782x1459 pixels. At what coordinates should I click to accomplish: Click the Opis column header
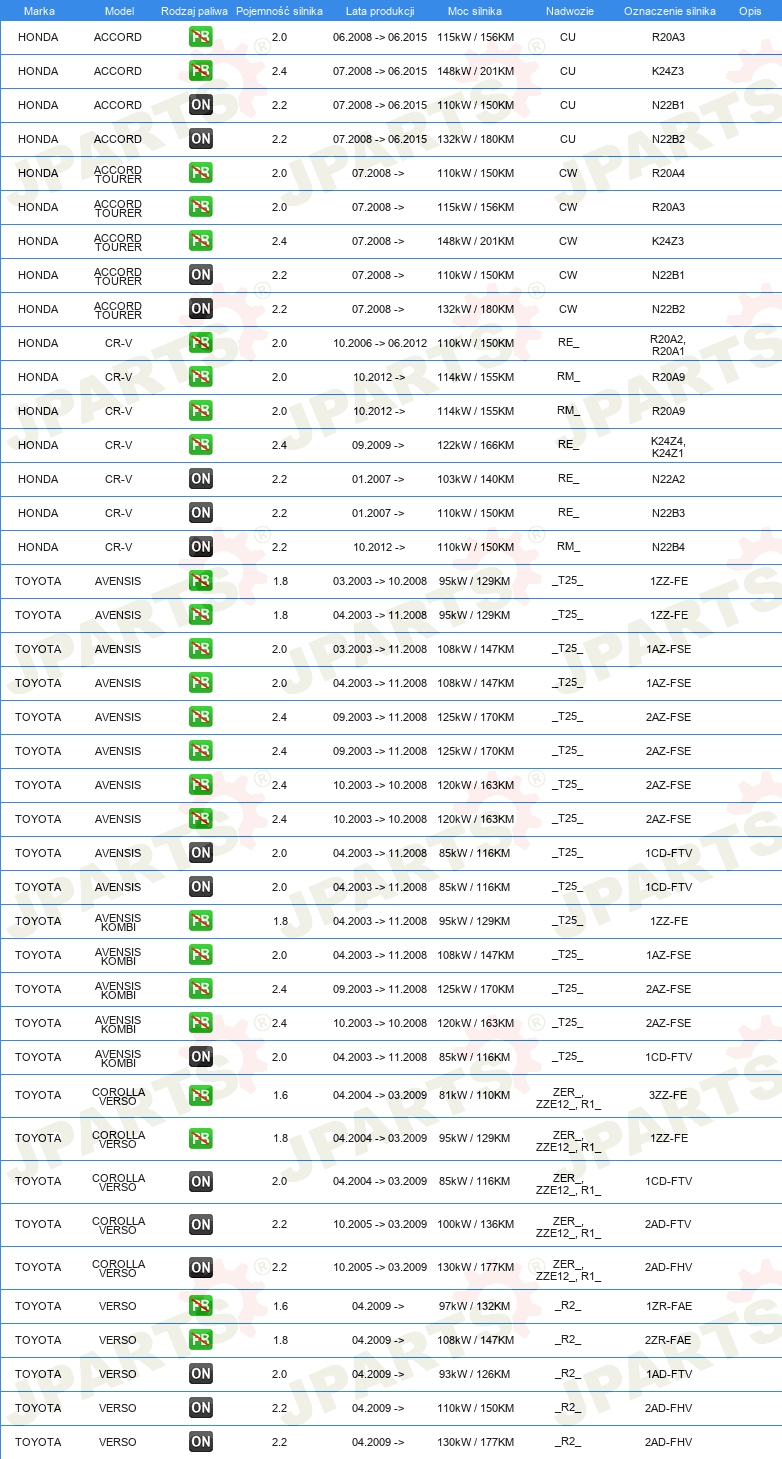coord(749,11)
